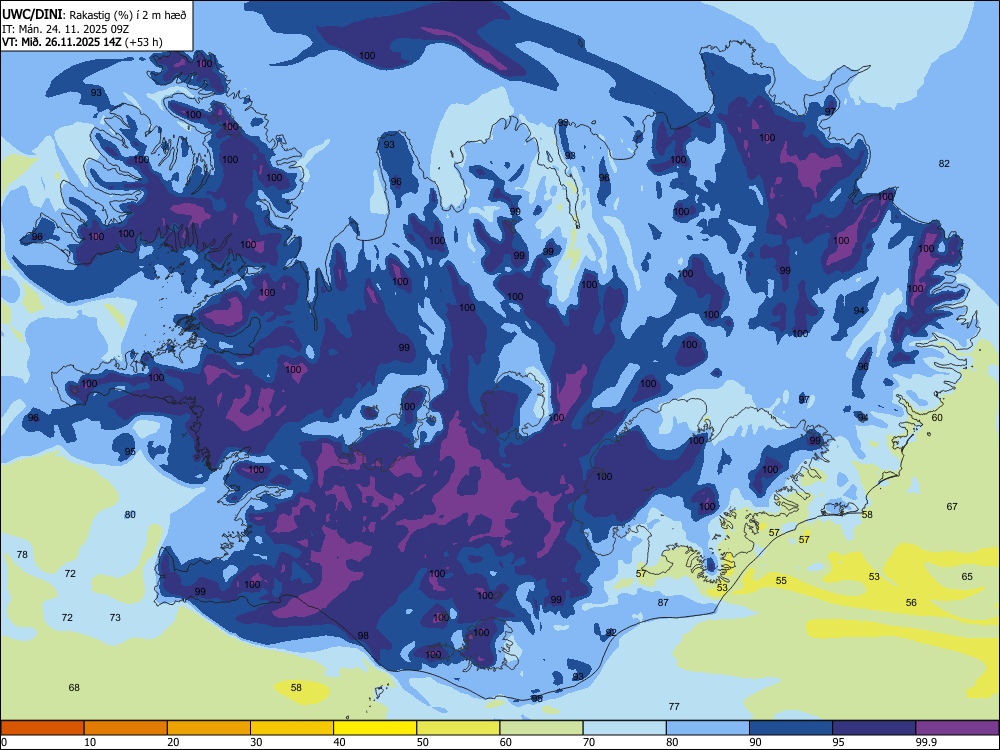Click the legend tick label "70"

coord(589,742)
